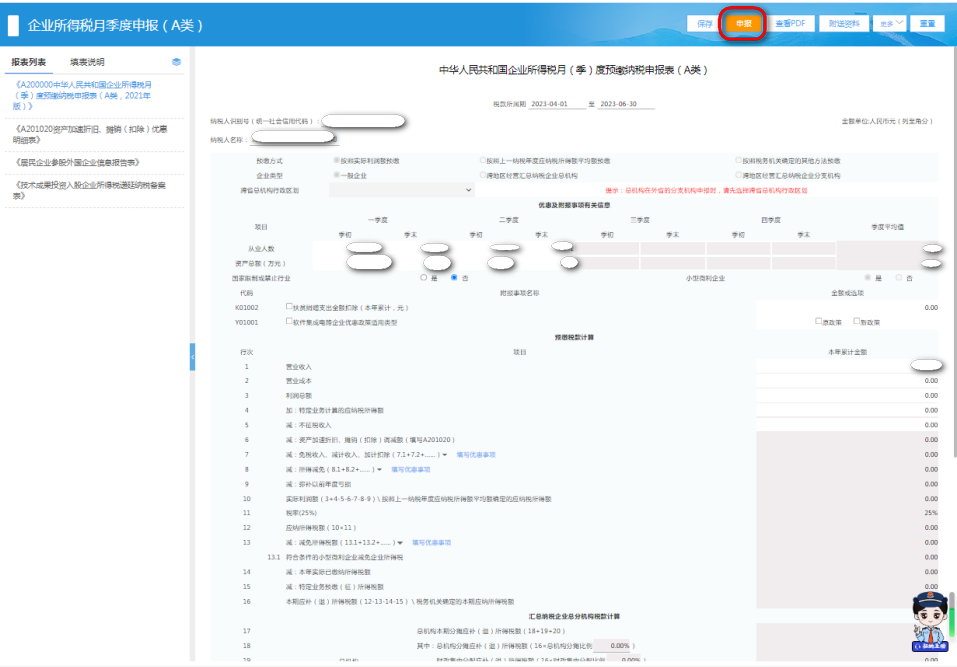Click the red 提示 notice text

(x=706, y=190)
